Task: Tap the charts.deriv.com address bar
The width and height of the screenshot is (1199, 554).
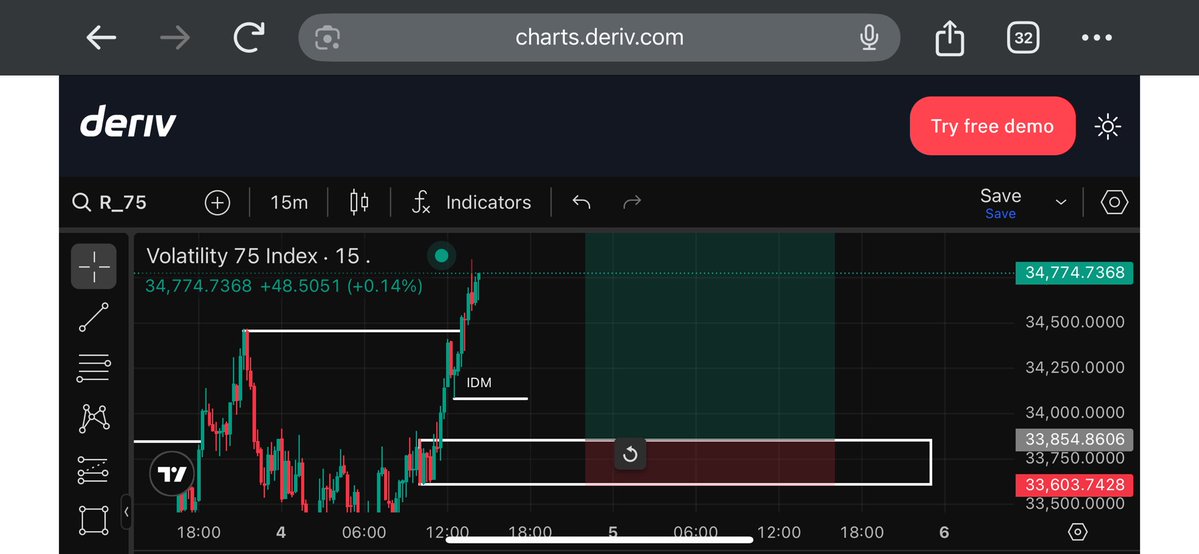Action: [x=599, y=37]
